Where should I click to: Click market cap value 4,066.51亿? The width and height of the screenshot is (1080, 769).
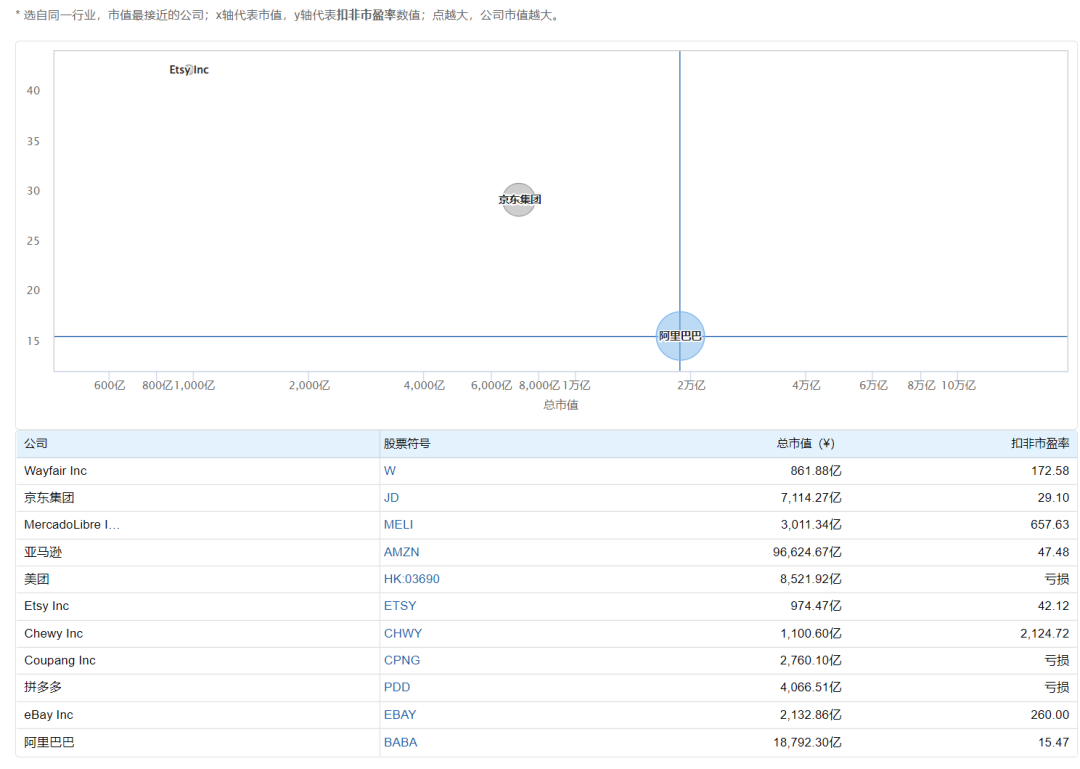click(x=811, y=687)
